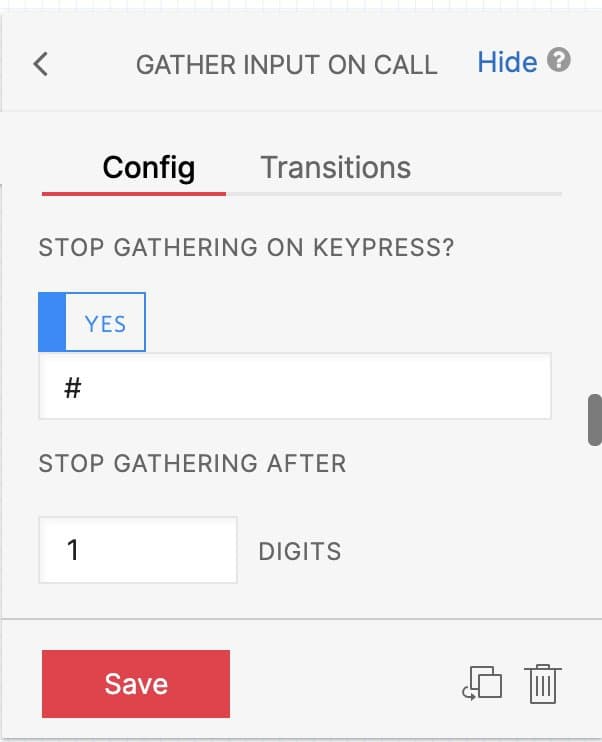This screenshot has height=742, width=602.
Task: Click the back chevron arrow
Action: 41,64
